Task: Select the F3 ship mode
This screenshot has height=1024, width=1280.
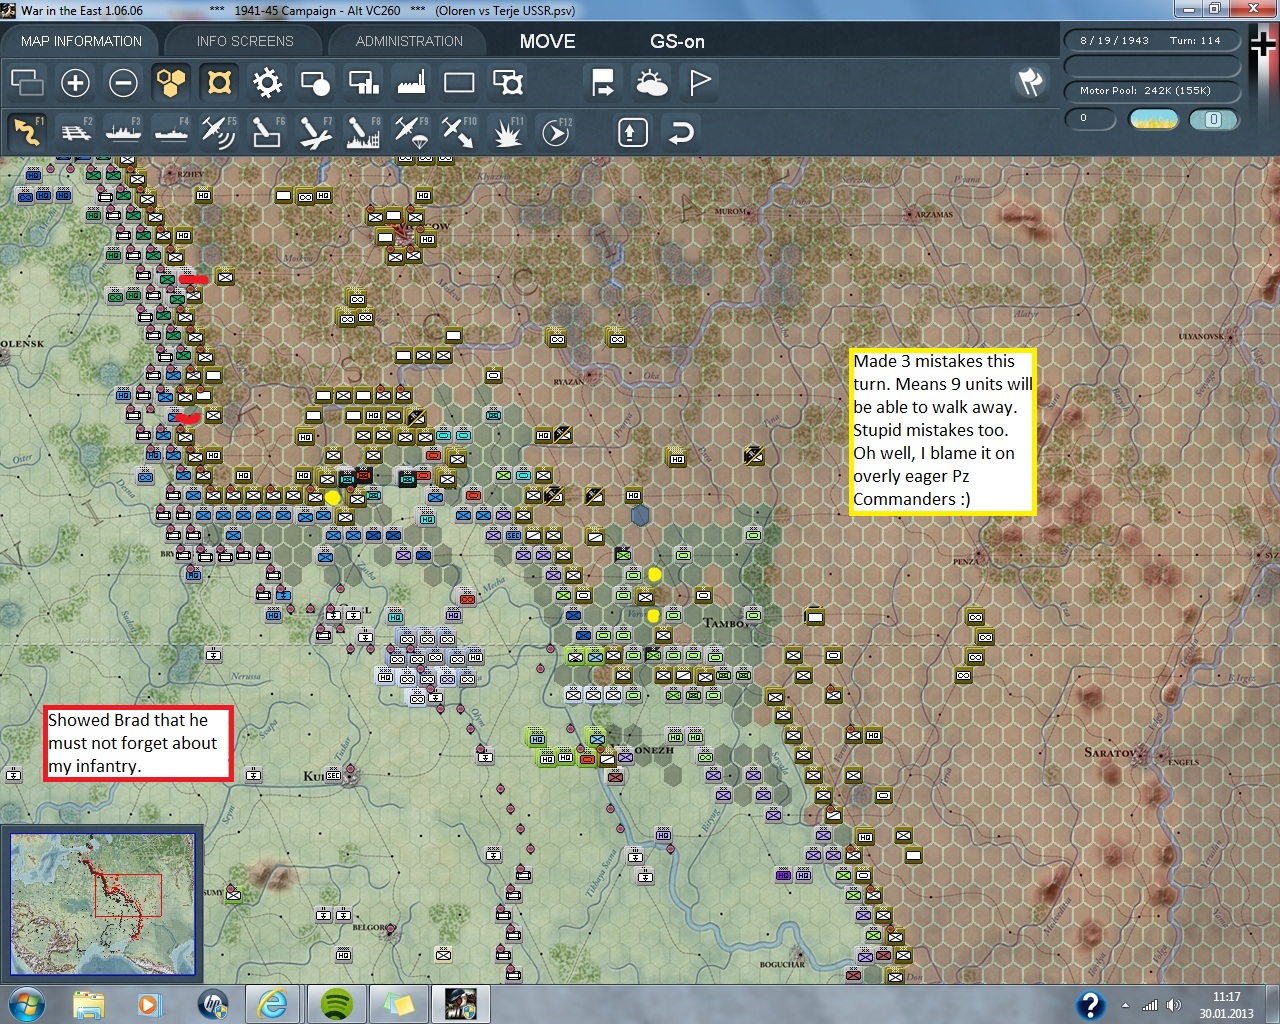Action: 124,131
